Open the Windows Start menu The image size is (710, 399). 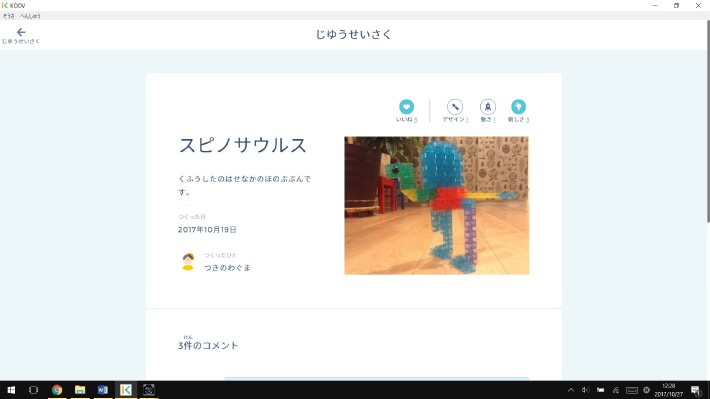pos(11,390)
